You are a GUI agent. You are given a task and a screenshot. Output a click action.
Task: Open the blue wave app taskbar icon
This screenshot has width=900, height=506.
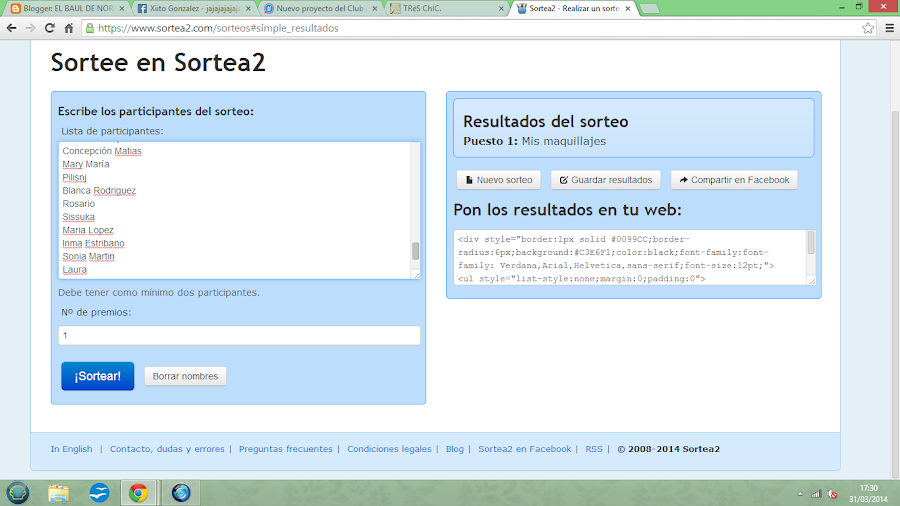click(x=99, y=493)
